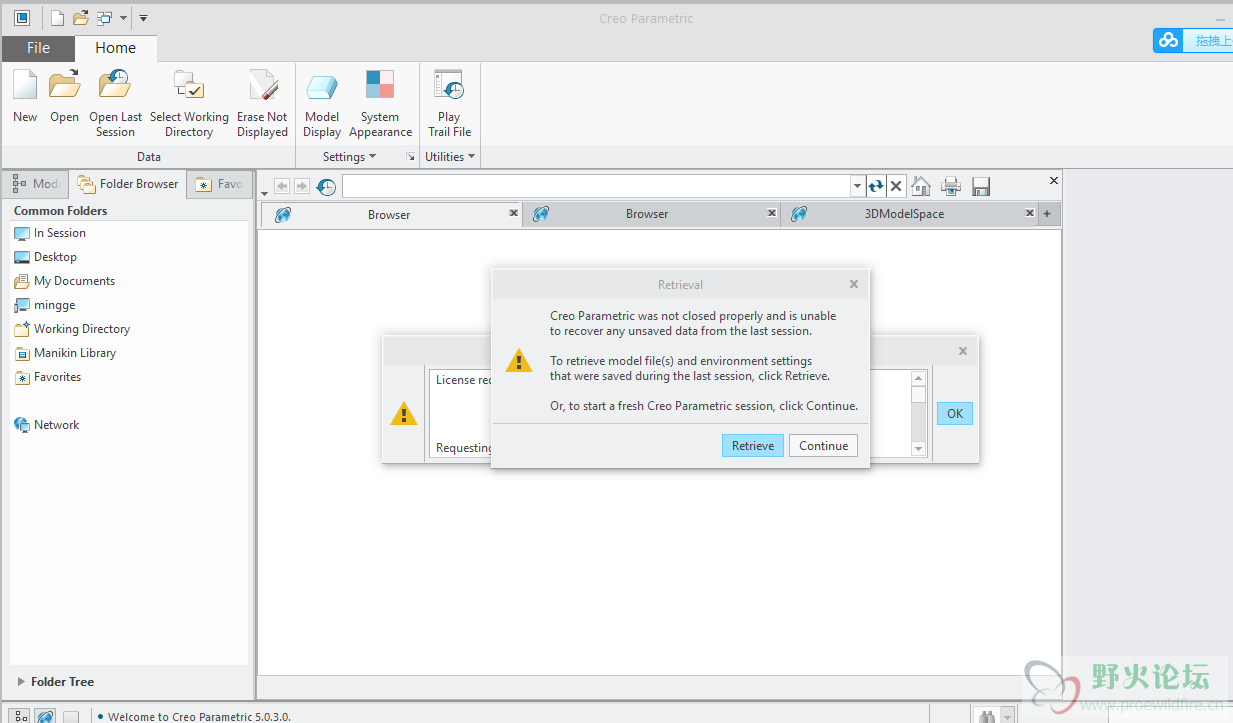The image size is (1233, 723).
Task: Open Settings group dialog launcher arrow
Action: [x=410, y=157]
